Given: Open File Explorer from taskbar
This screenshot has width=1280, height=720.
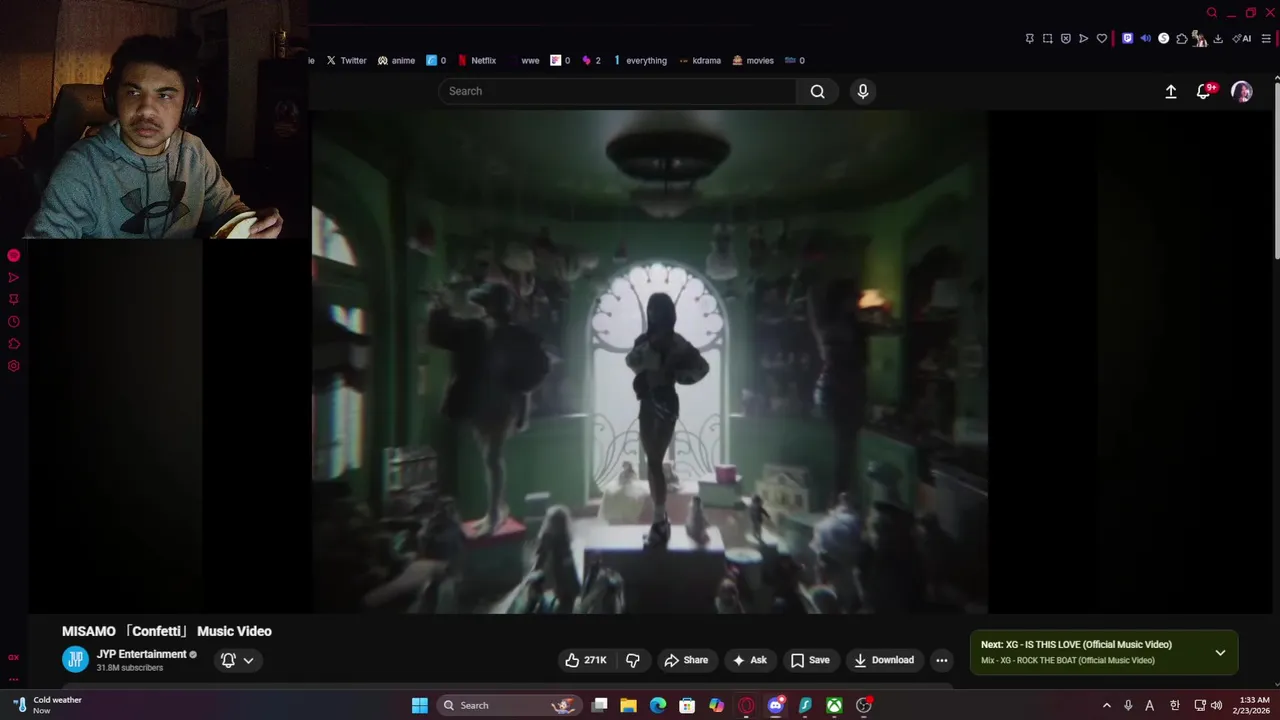Looking at the screenshot, I should [x=628, y=706].
